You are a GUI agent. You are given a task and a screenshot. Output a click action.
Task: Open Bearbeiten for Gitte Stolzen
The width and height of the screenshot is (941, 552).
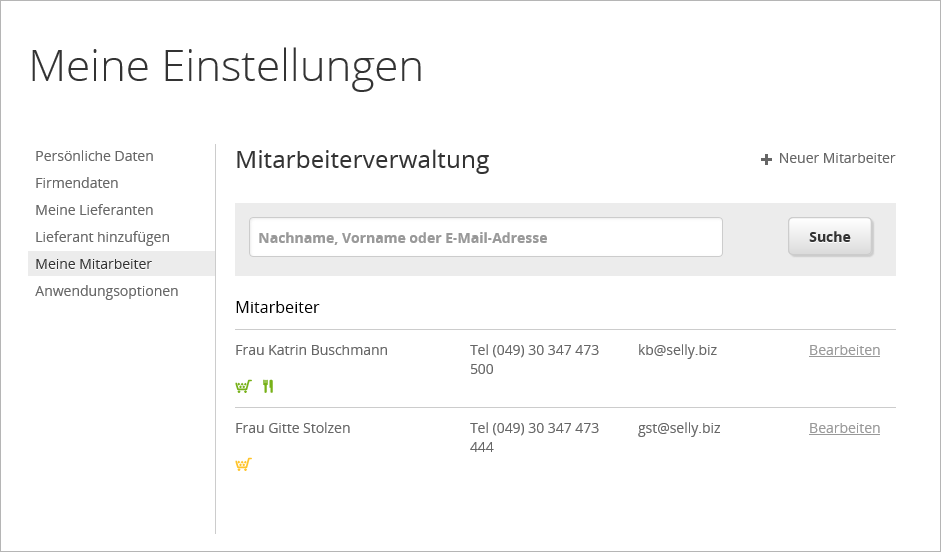coord(844,428)
